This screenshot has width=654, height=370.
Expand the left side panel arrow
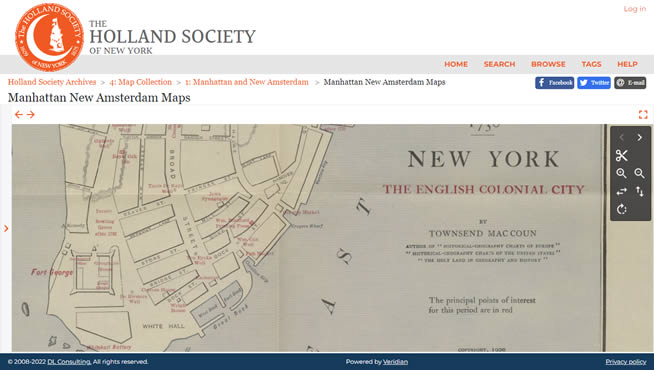pos(6,228)
